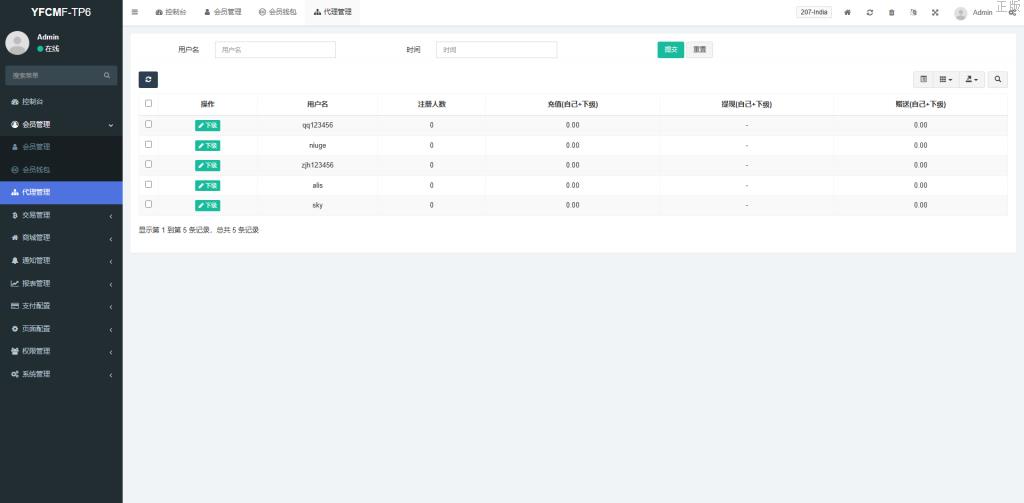The image size is (1024, 503).
Task: Open the table search magnifier icon
Action: pos(997,79)
